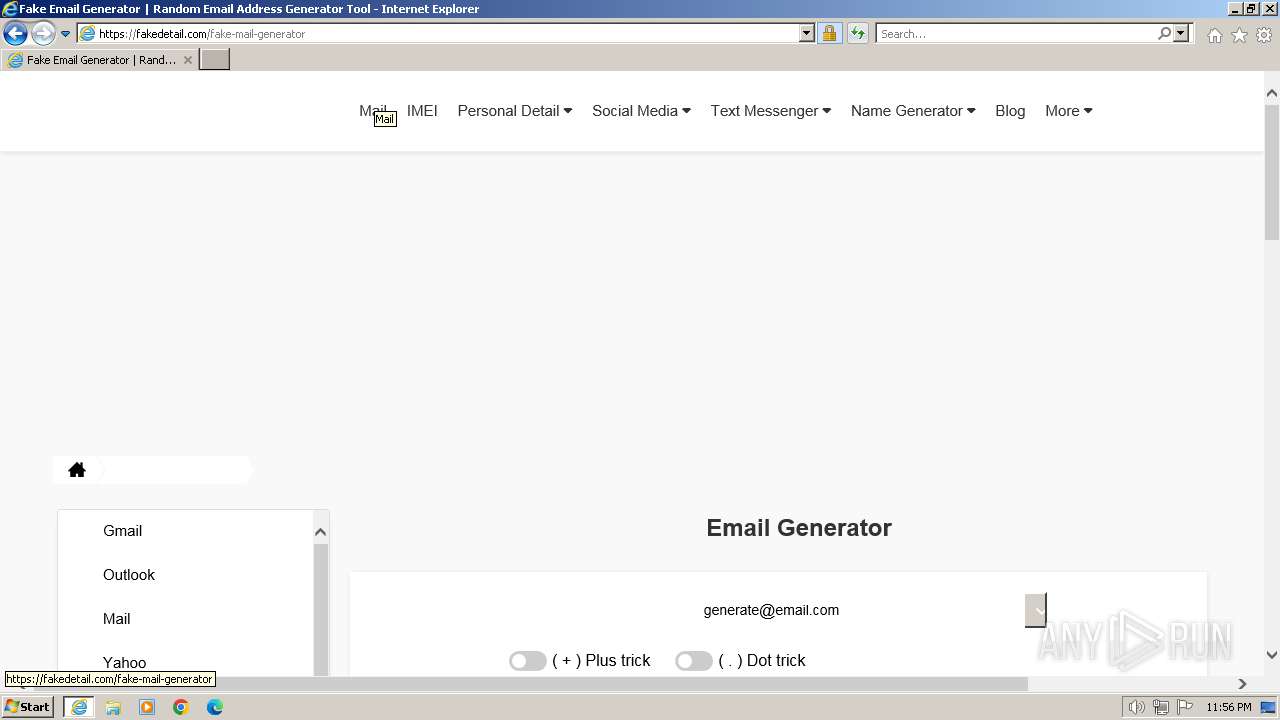Go forward with the browser forward arrow
This screenshot has height=720, width=1280.
pos(42,34)
